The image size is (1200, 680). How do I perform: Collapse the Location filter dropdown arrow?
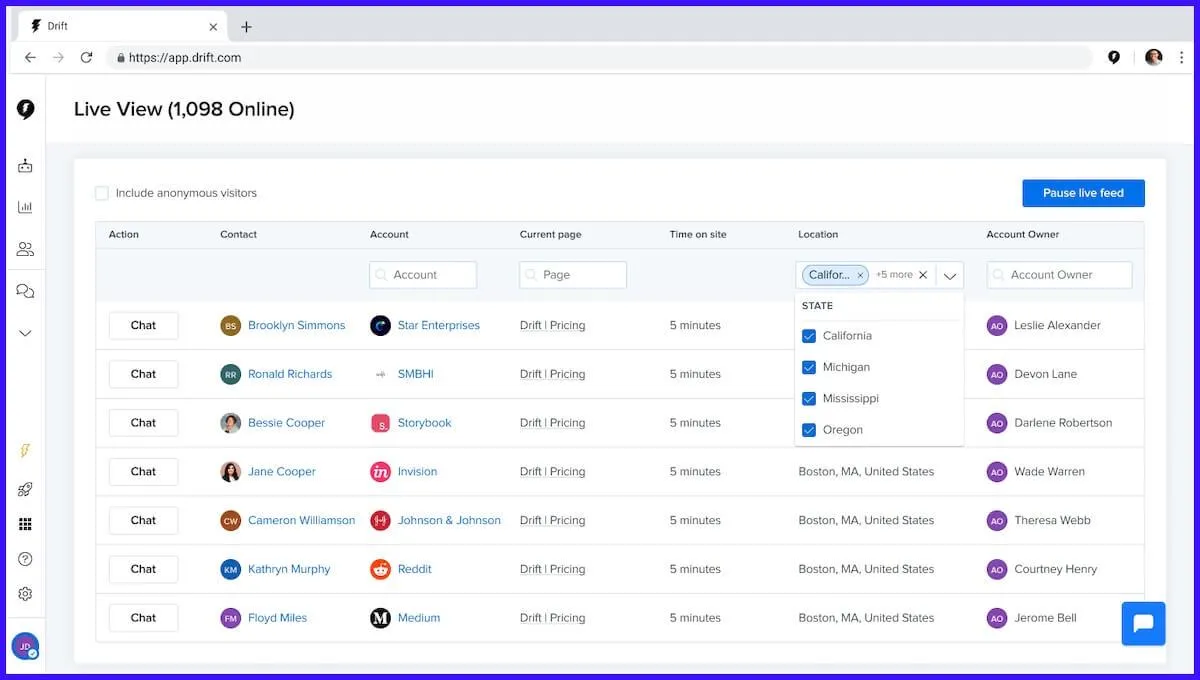point(950,275)
